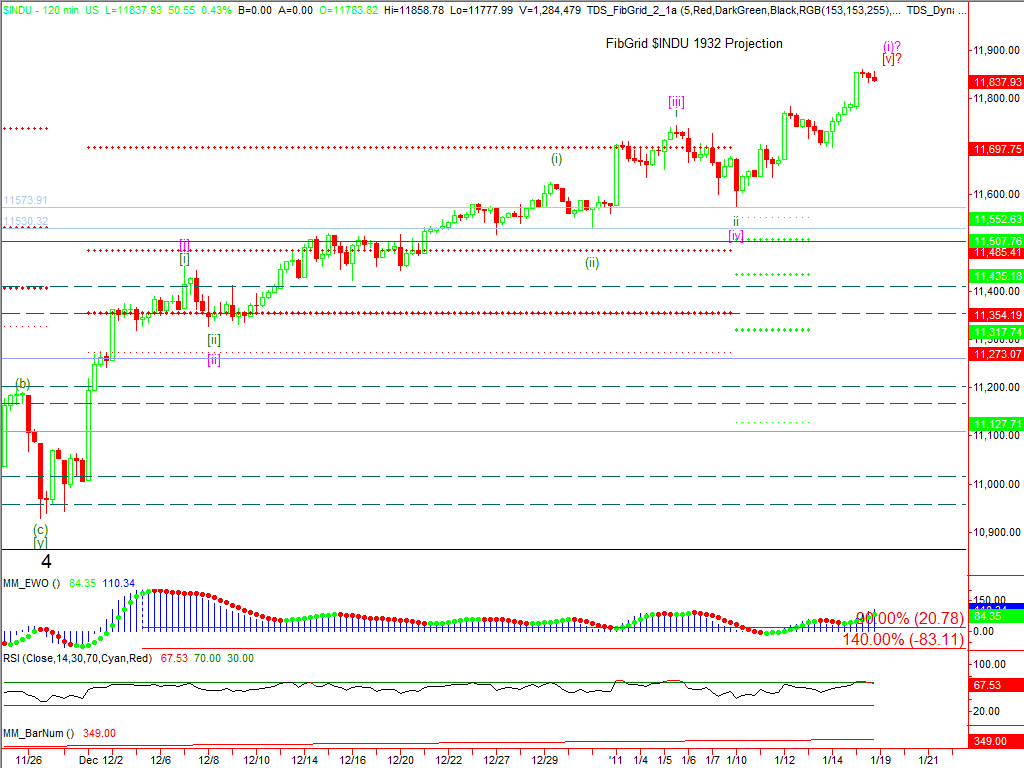Click the green (i) wave label
1024x768 pixels.
(557, 158)
